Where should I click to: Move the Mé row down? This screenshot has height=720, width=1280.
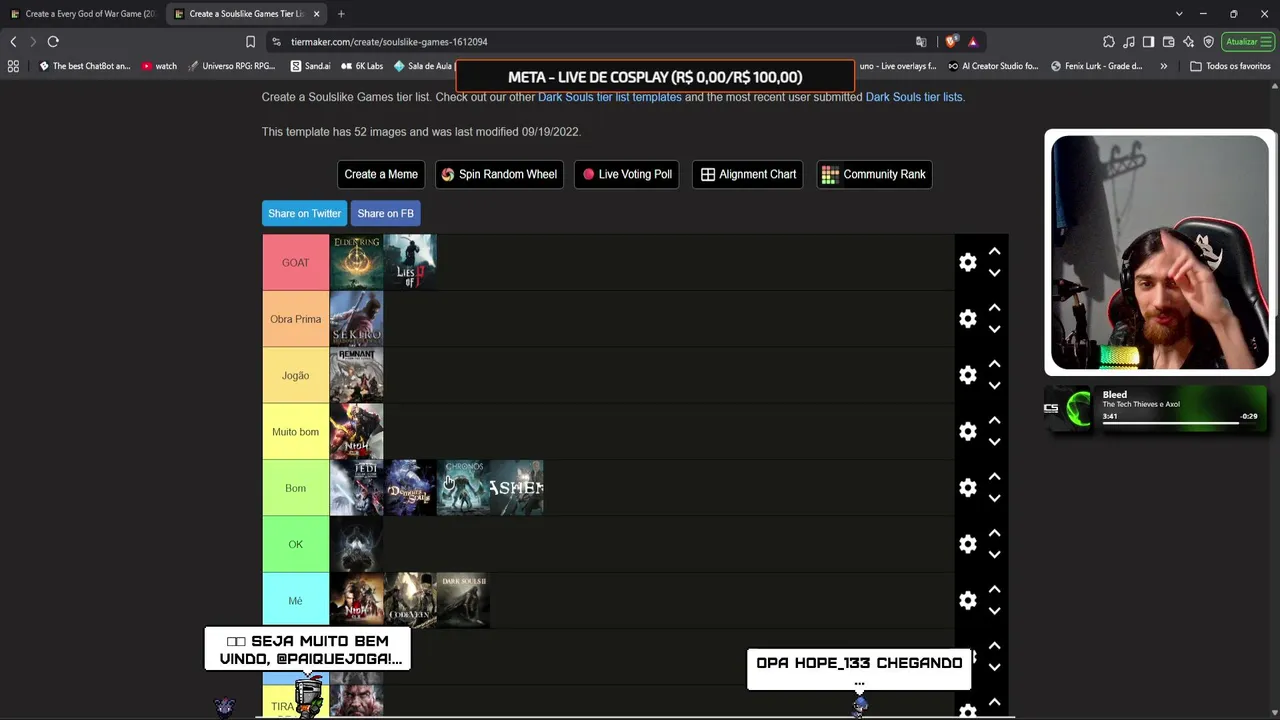click(x=994, y=611)
